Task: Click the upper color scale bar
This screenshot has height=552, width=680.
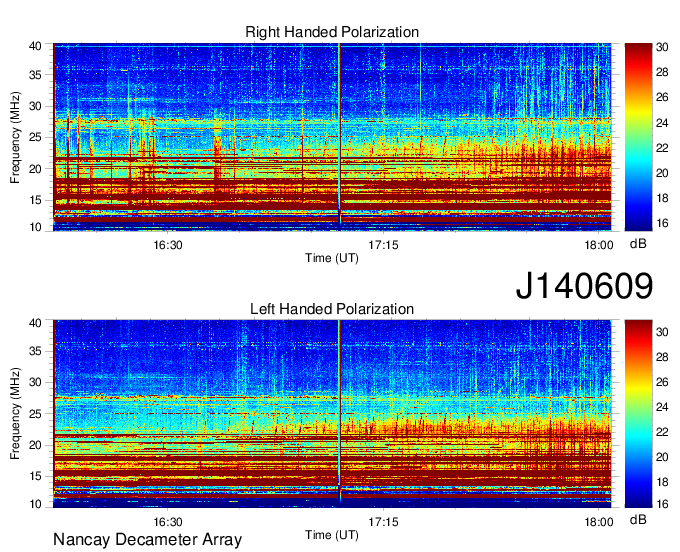Action: 638,137
